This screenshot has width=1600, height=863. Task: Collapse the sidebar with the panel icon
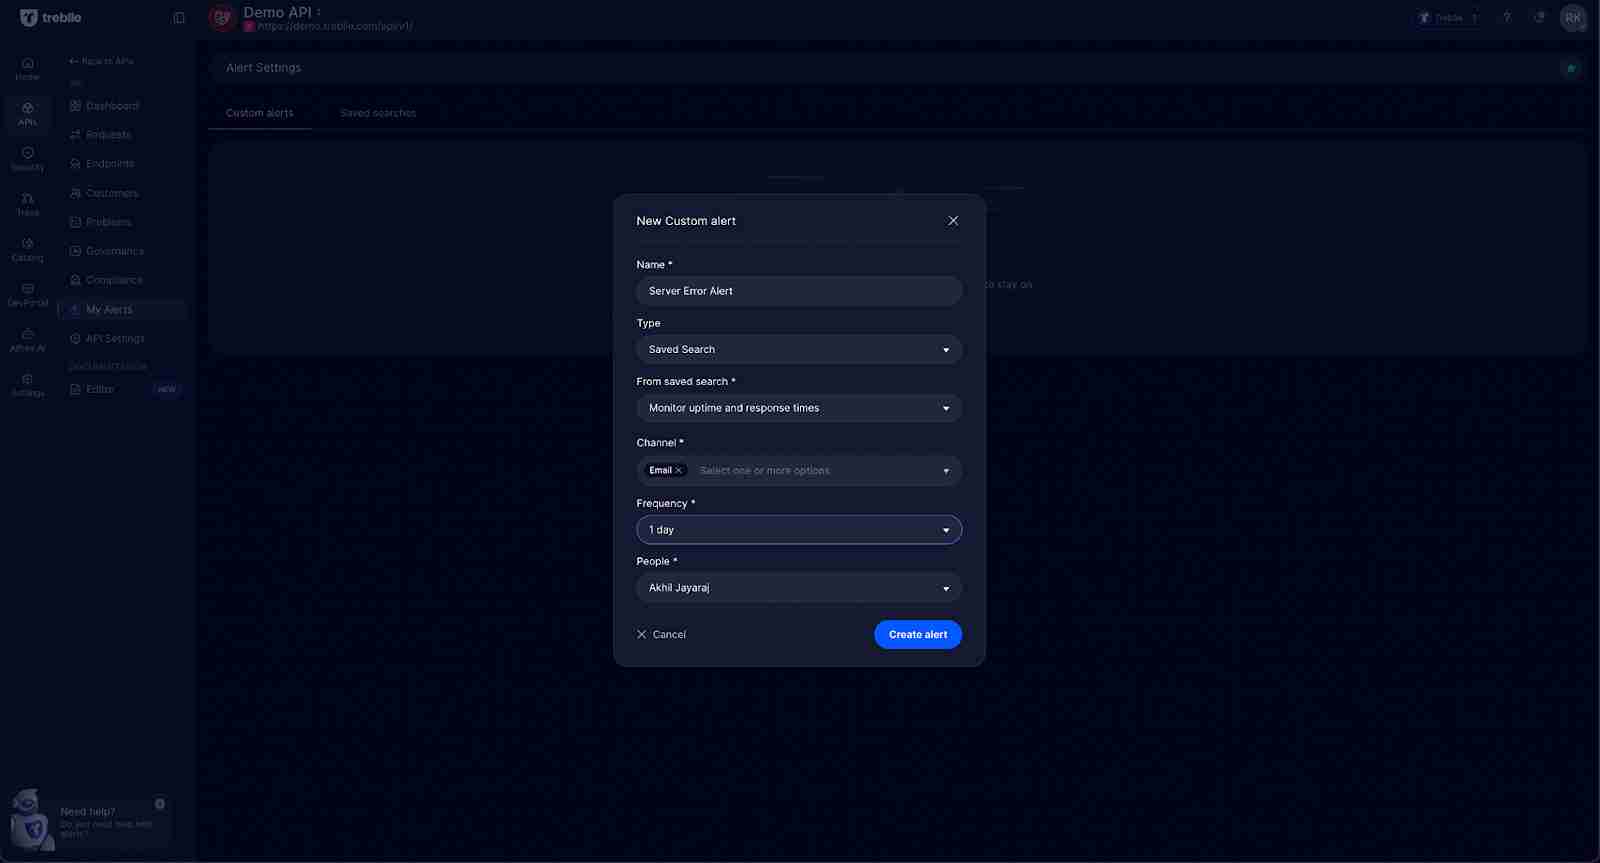point(179,18)
